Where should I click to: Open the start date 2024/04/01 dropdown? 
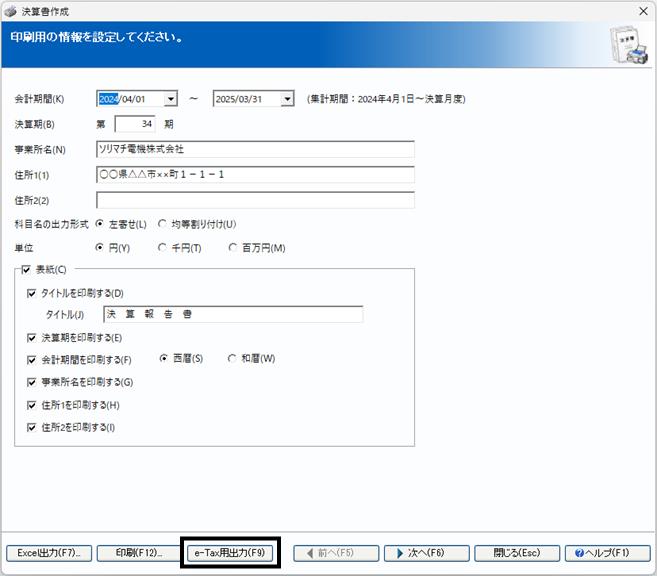pyautogui.click(x=171, y=99)
